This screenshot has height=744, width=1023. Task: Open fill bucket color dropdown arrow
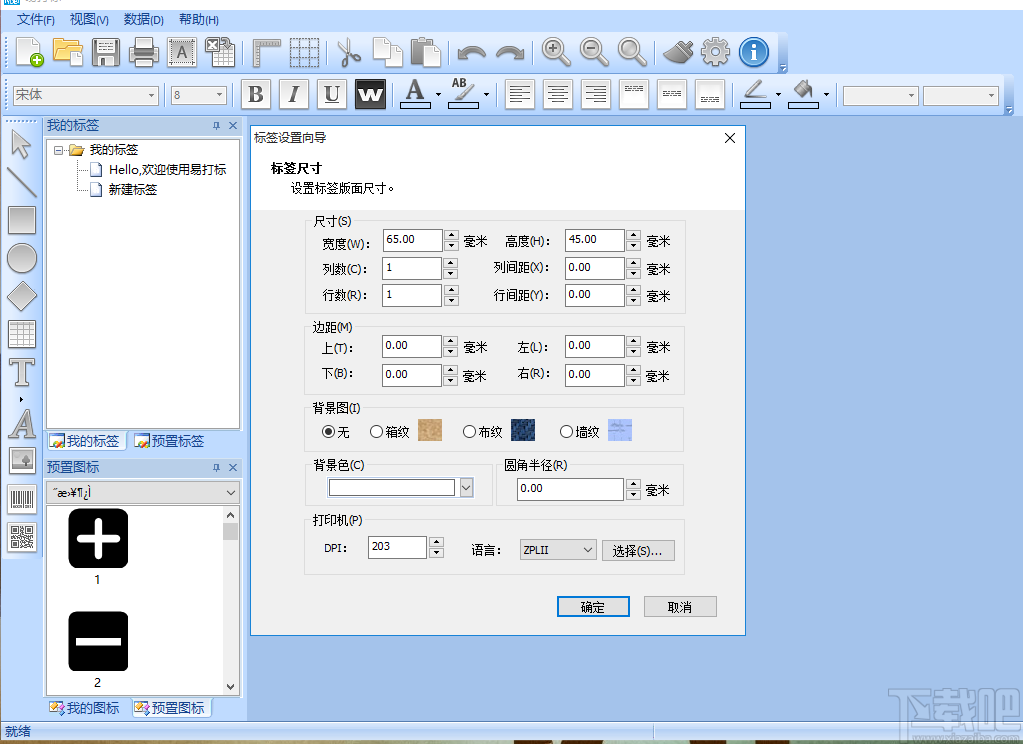click(826, 95)
